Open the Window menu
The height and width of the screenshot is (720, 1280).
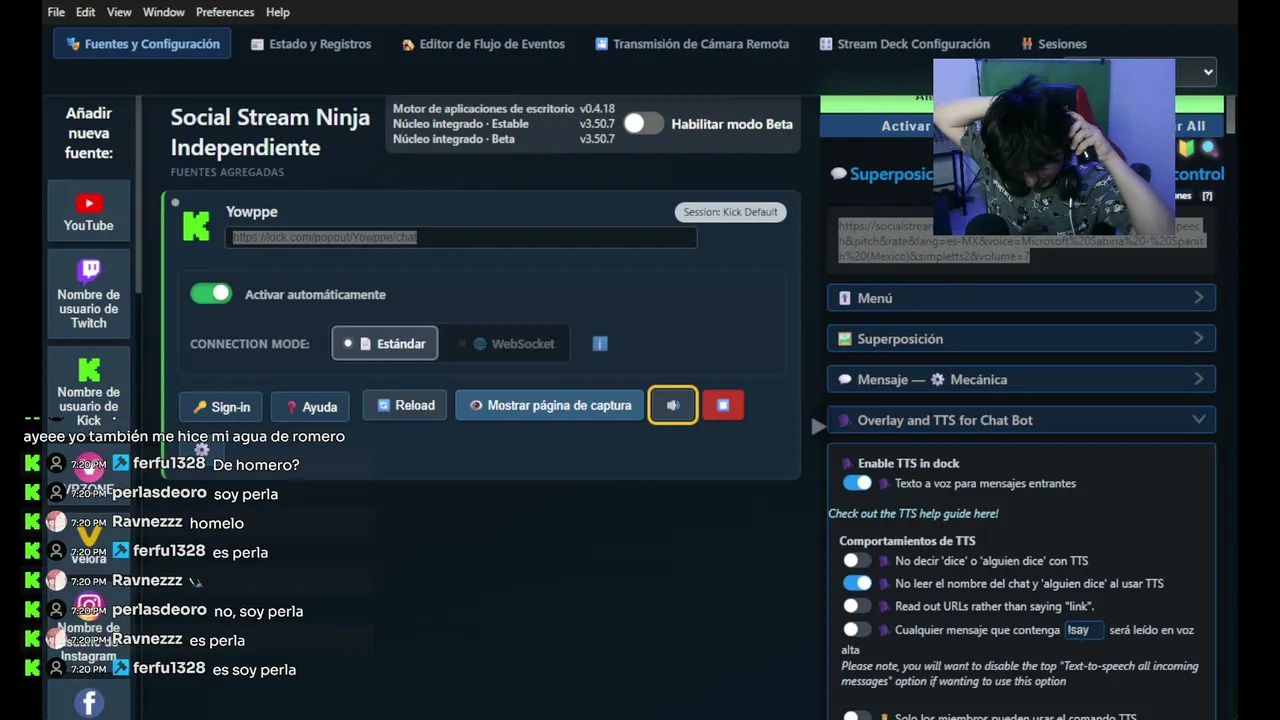coord(164,12)
